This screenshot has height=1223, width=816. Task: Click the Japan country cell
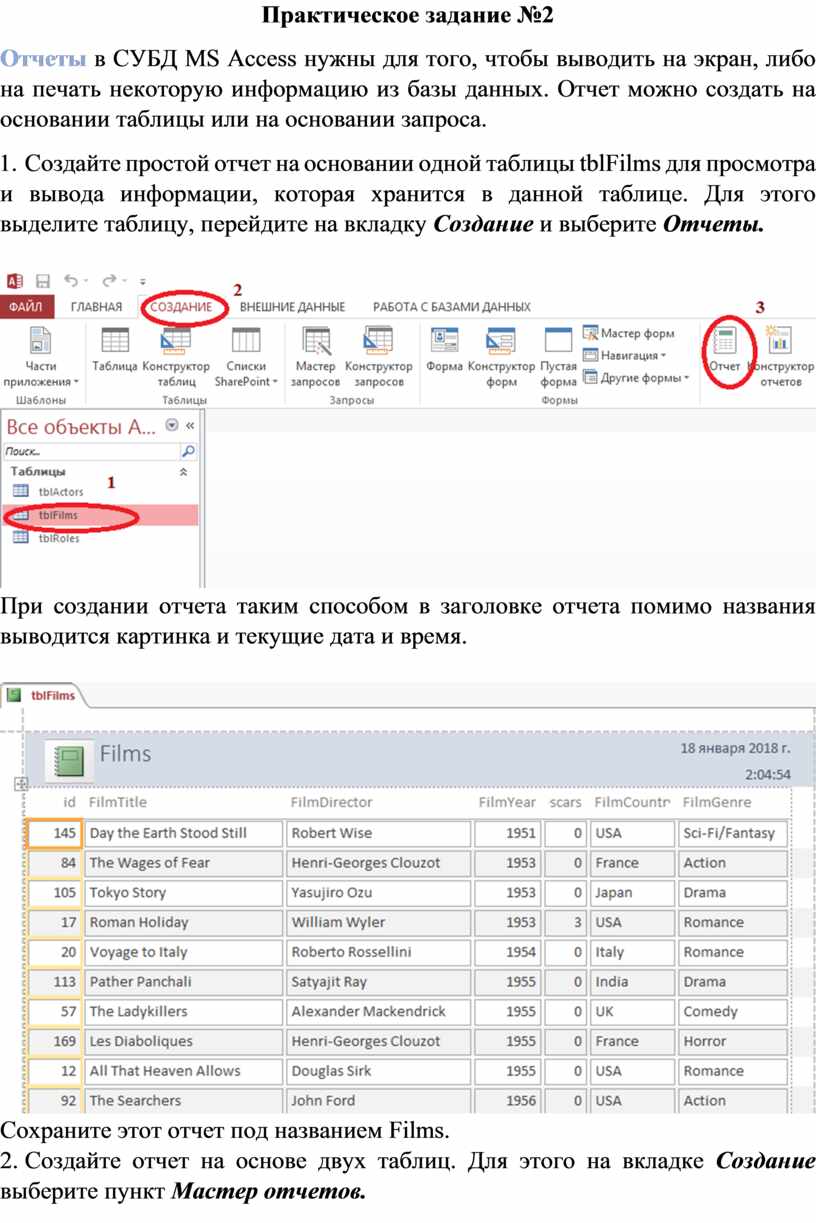click(632, 893)
